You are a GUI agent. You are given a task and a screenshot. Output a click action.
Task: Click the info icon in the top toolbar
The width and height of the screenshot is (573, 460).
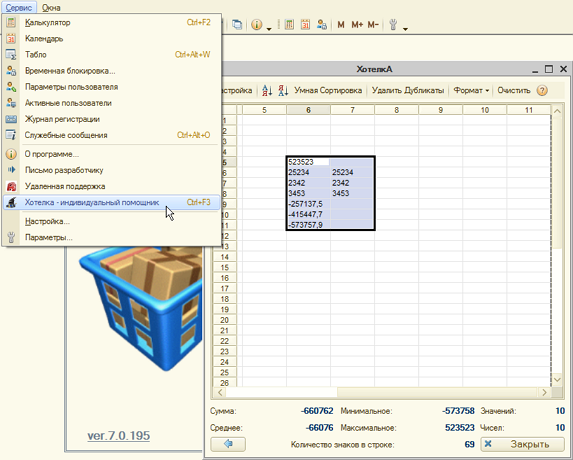pos(257,25)
